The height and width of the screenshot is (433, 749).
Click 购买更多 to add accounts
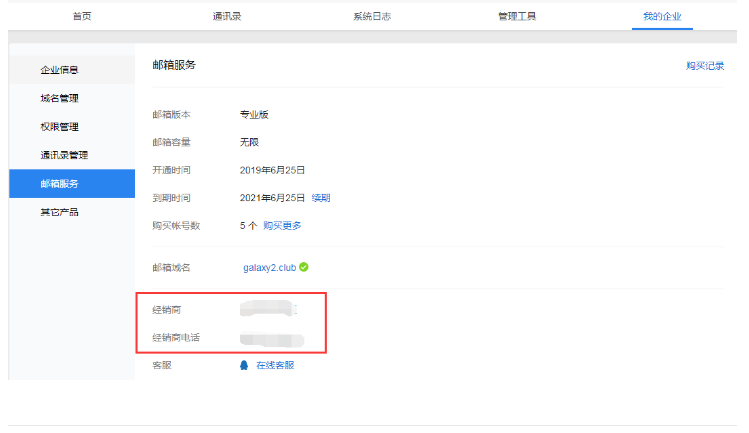(282, 225)
